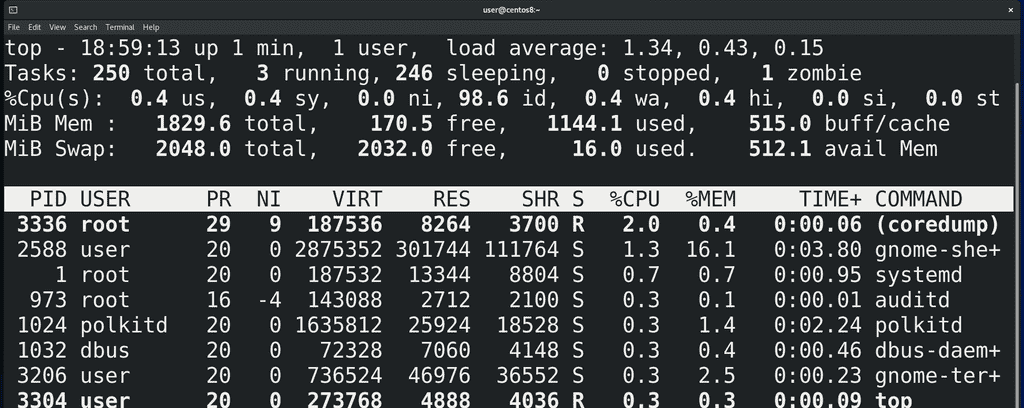1024x408 pixels.
Task: Click RES value 301744
Action: [x=433, y=249]
